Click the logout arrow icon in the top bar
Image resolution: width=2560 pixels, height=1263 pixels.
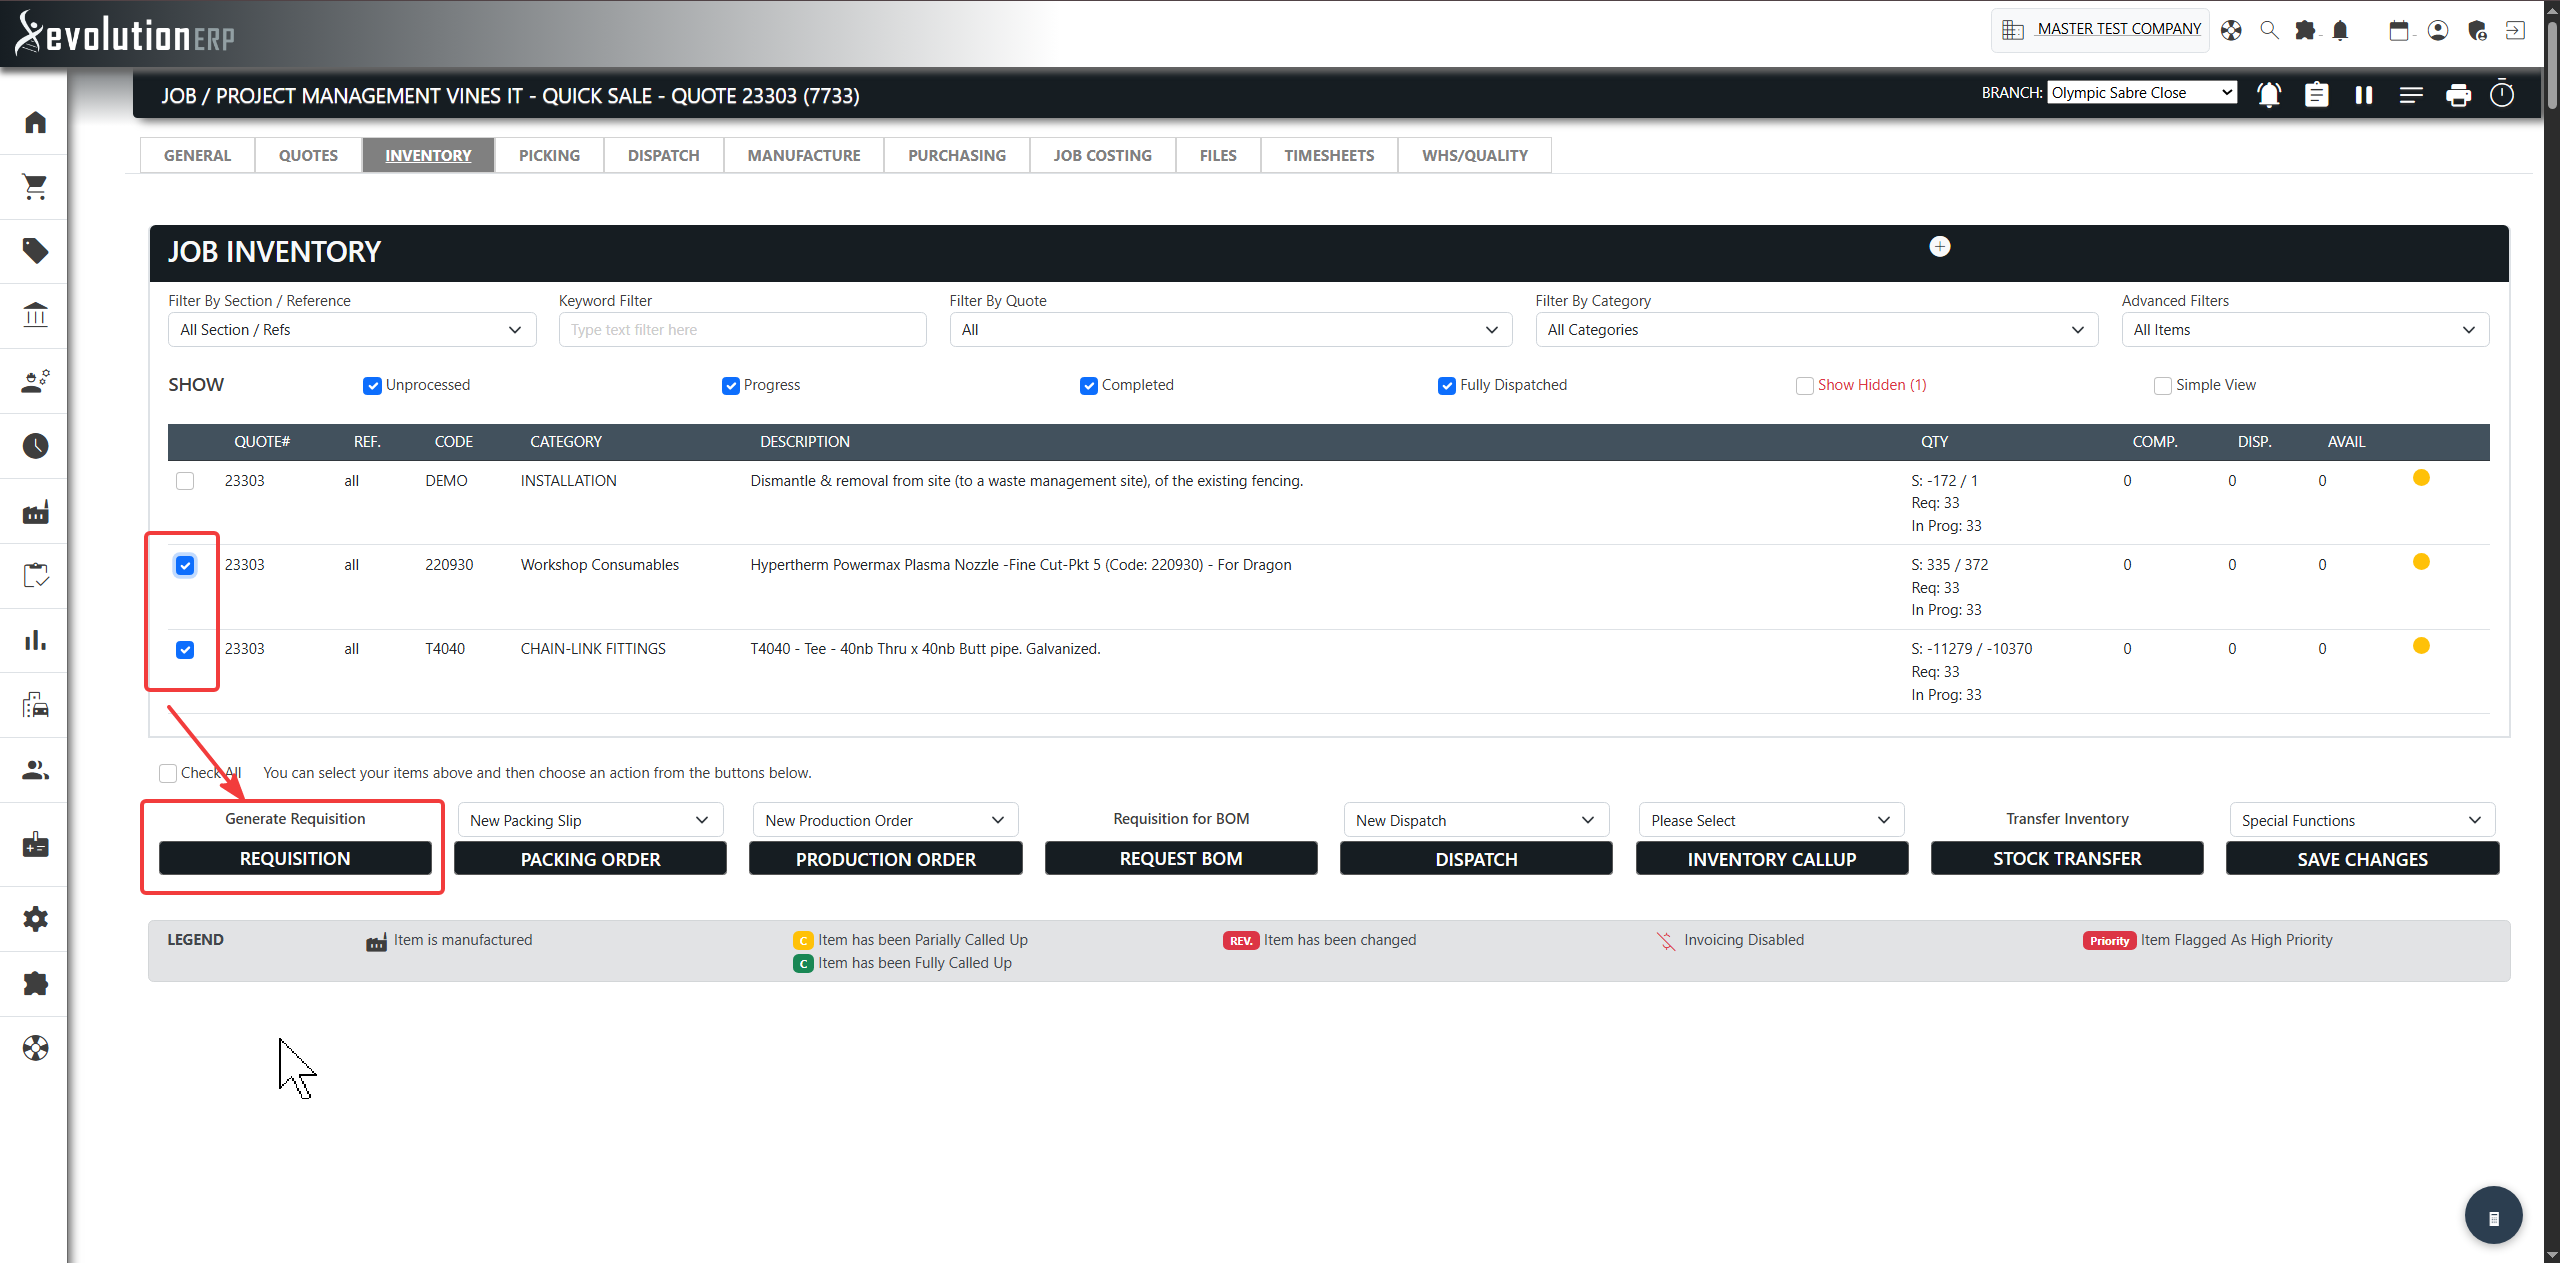coord(2515,31)
